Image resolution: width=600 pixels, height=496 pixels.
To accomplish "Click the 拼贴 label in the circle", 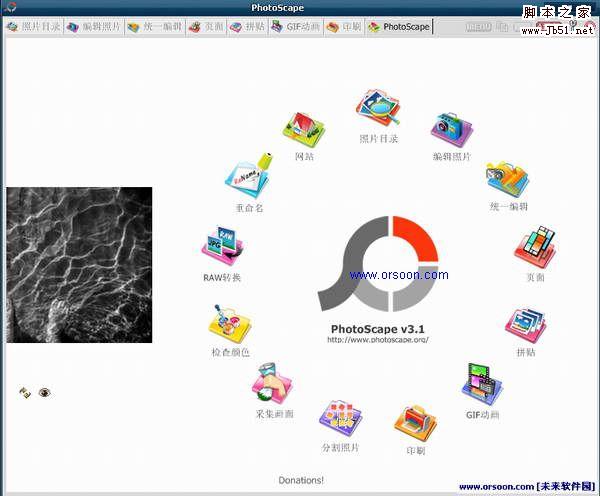I will (526, 352).
